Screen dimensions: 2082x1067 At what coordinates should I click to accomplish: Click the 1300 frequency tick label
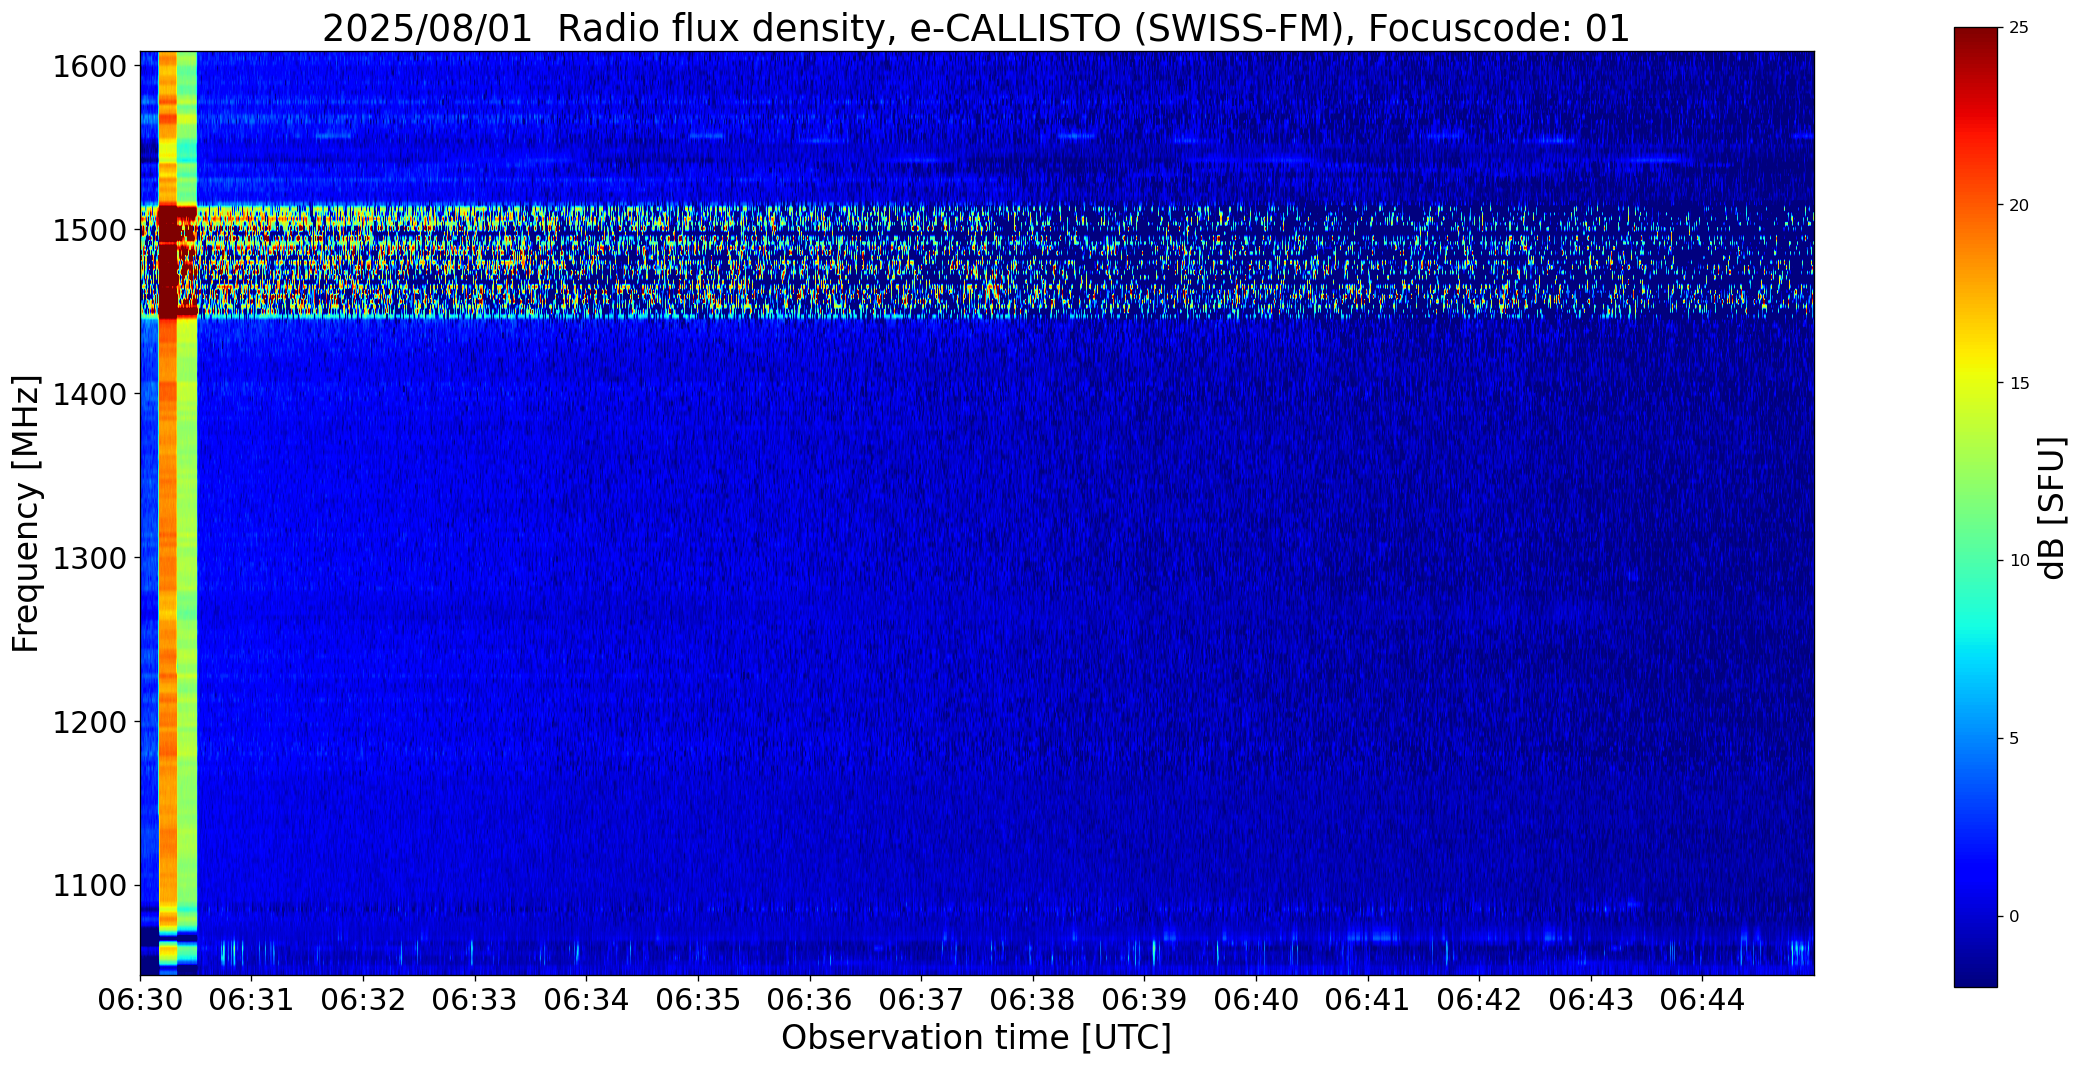click(90, 558)
